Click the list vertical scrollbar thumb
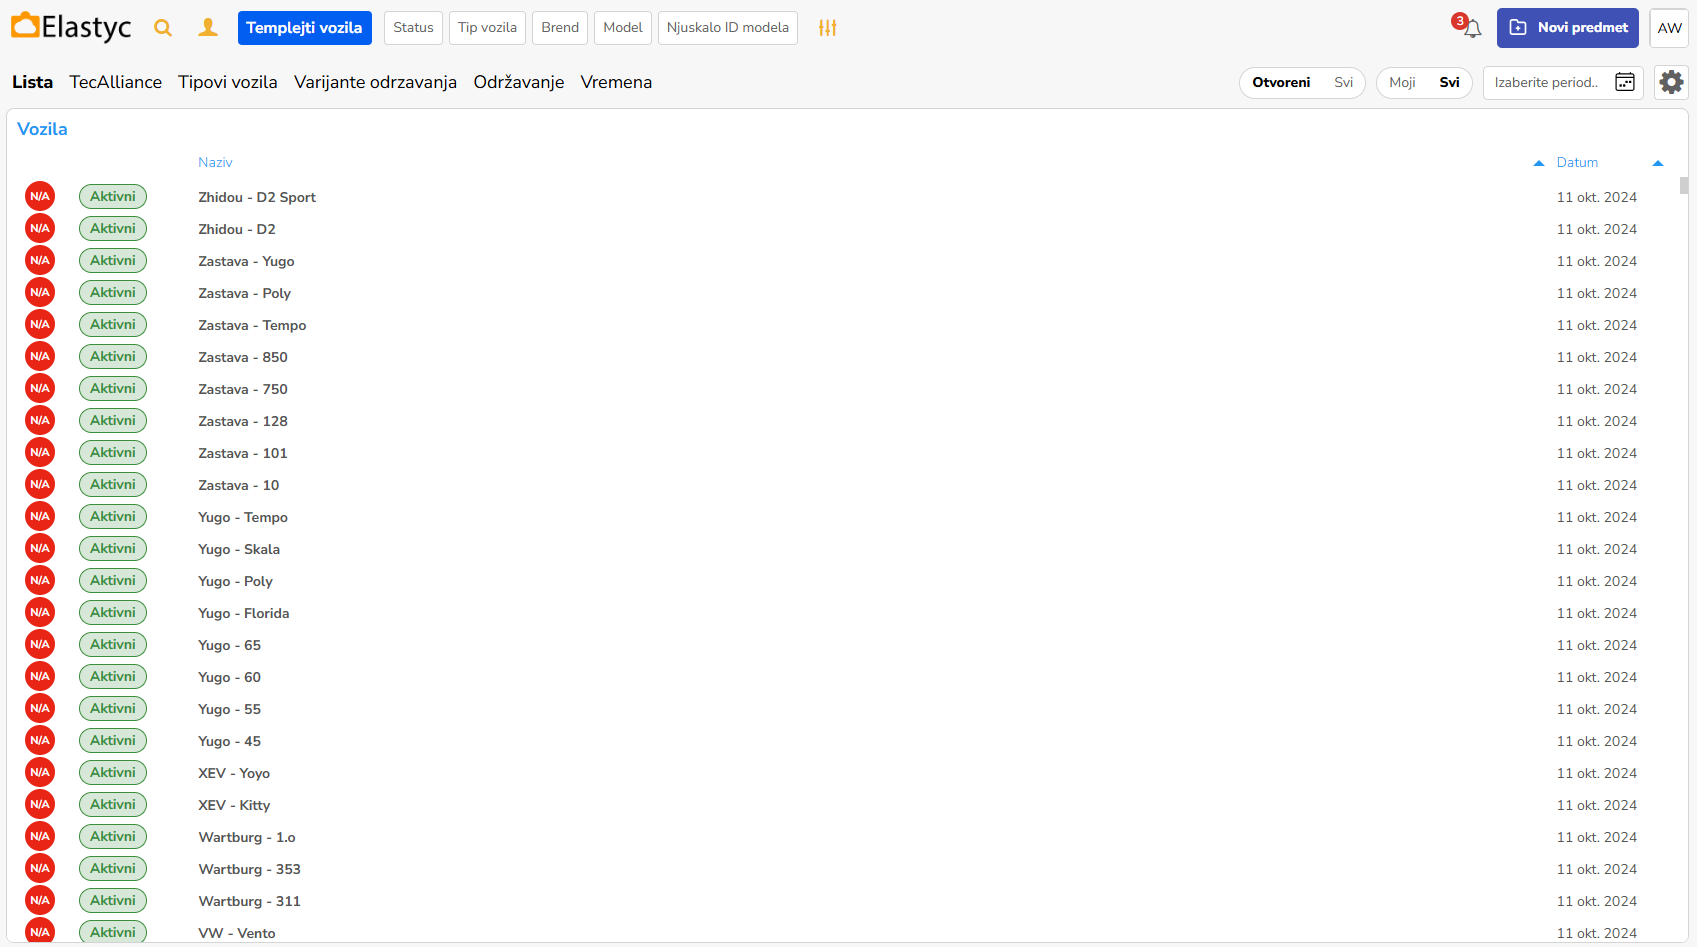This screenshot has width=1697, height=947. (1684, 185)
